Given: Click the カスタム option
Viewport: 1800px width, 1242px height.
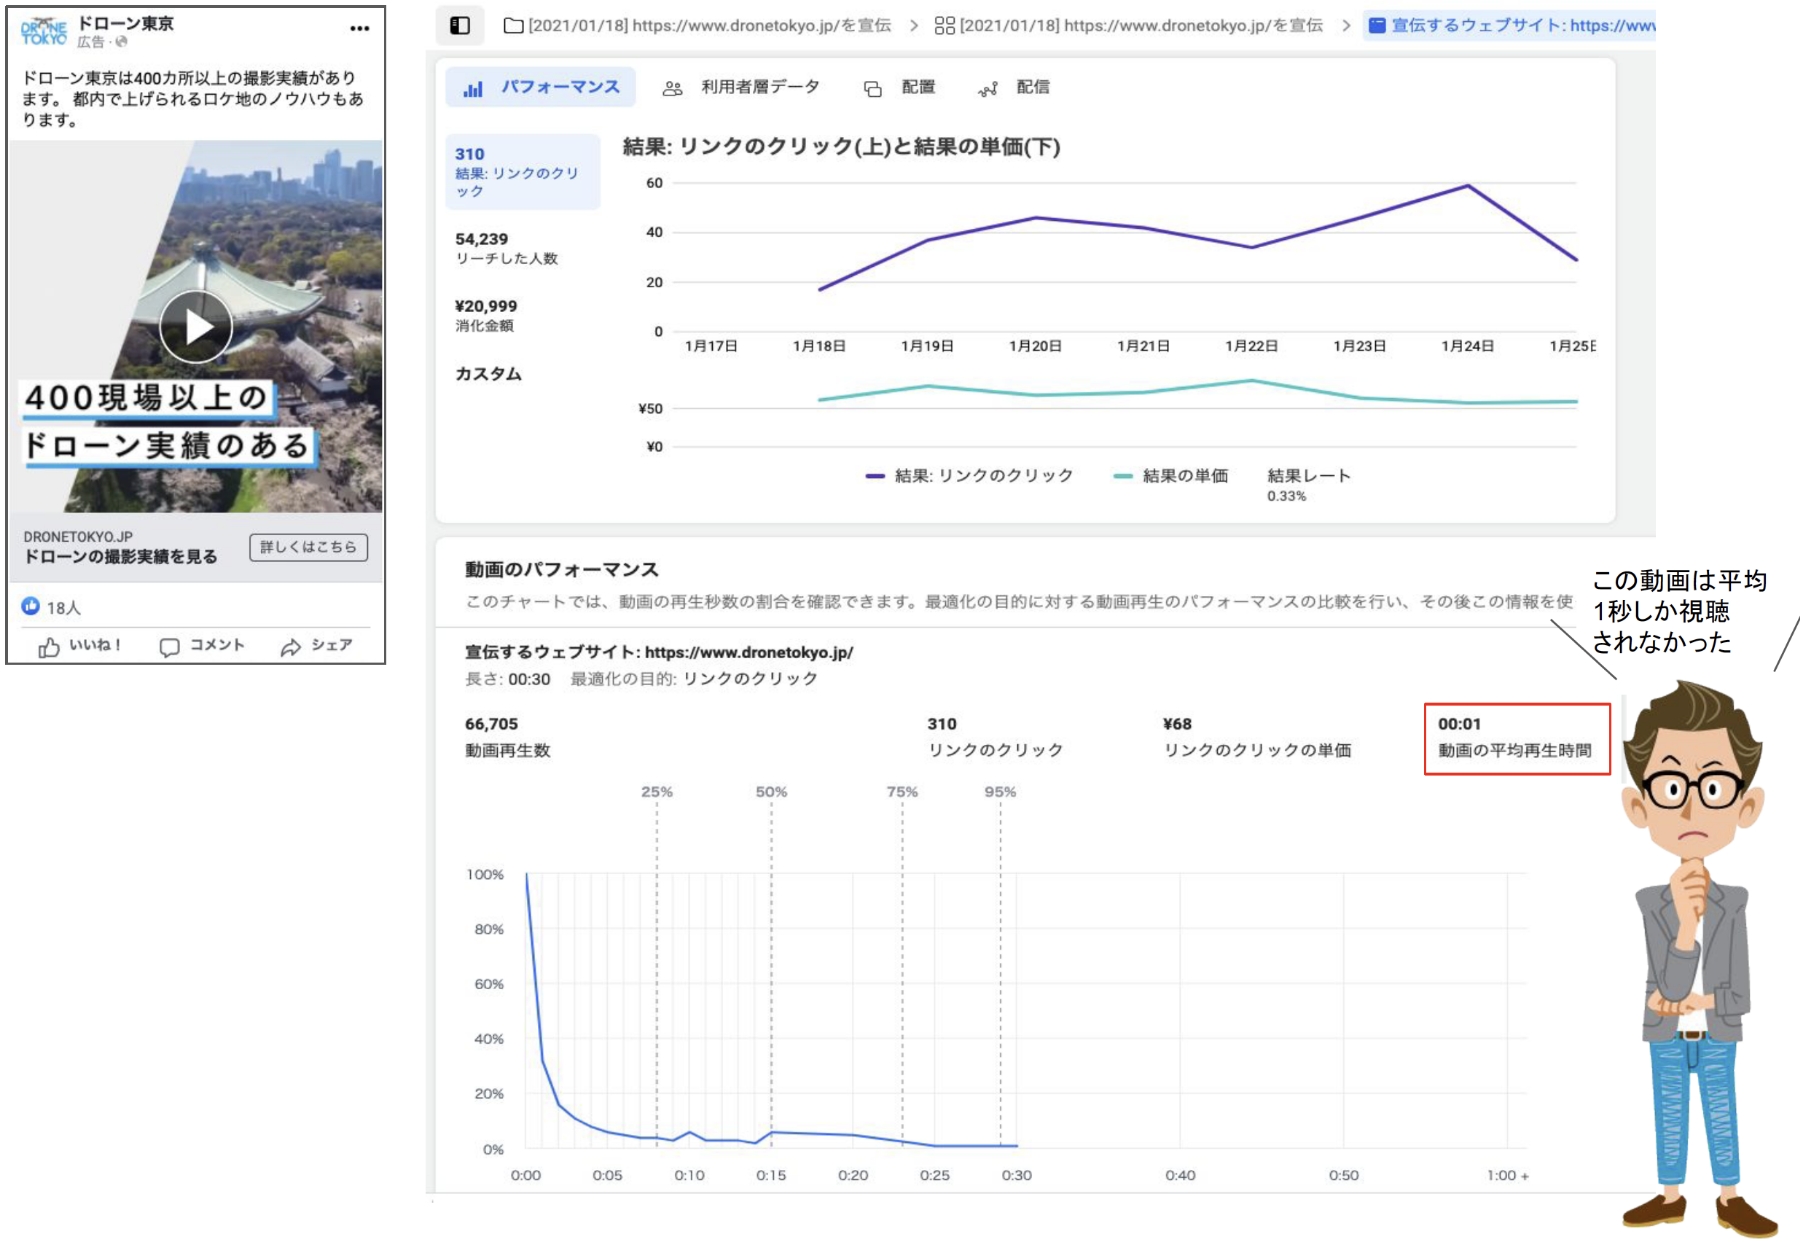Looking at the screenshot, I should coord(489,374).
